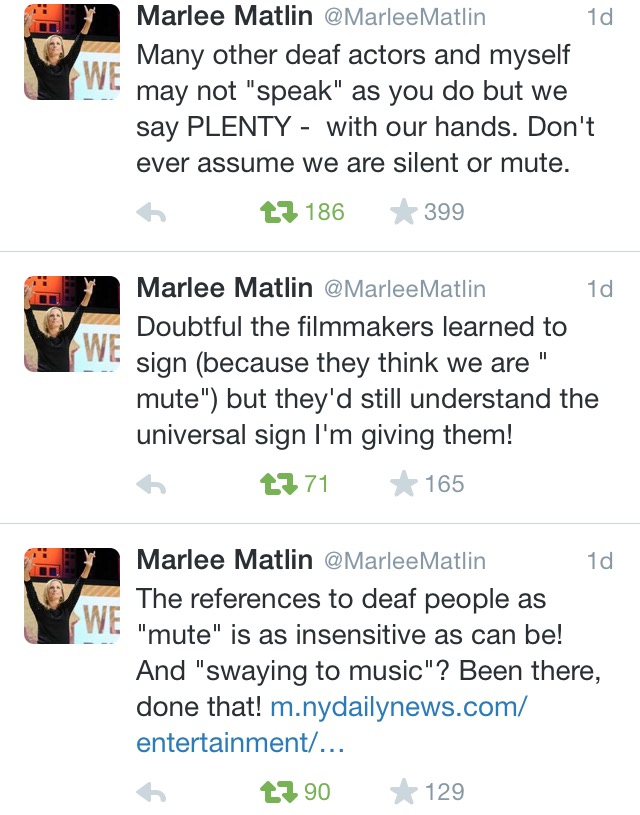640x815 pixels.
Task: Tap @MarleeMatlin handle on second tweet
Action: point(405,289)
